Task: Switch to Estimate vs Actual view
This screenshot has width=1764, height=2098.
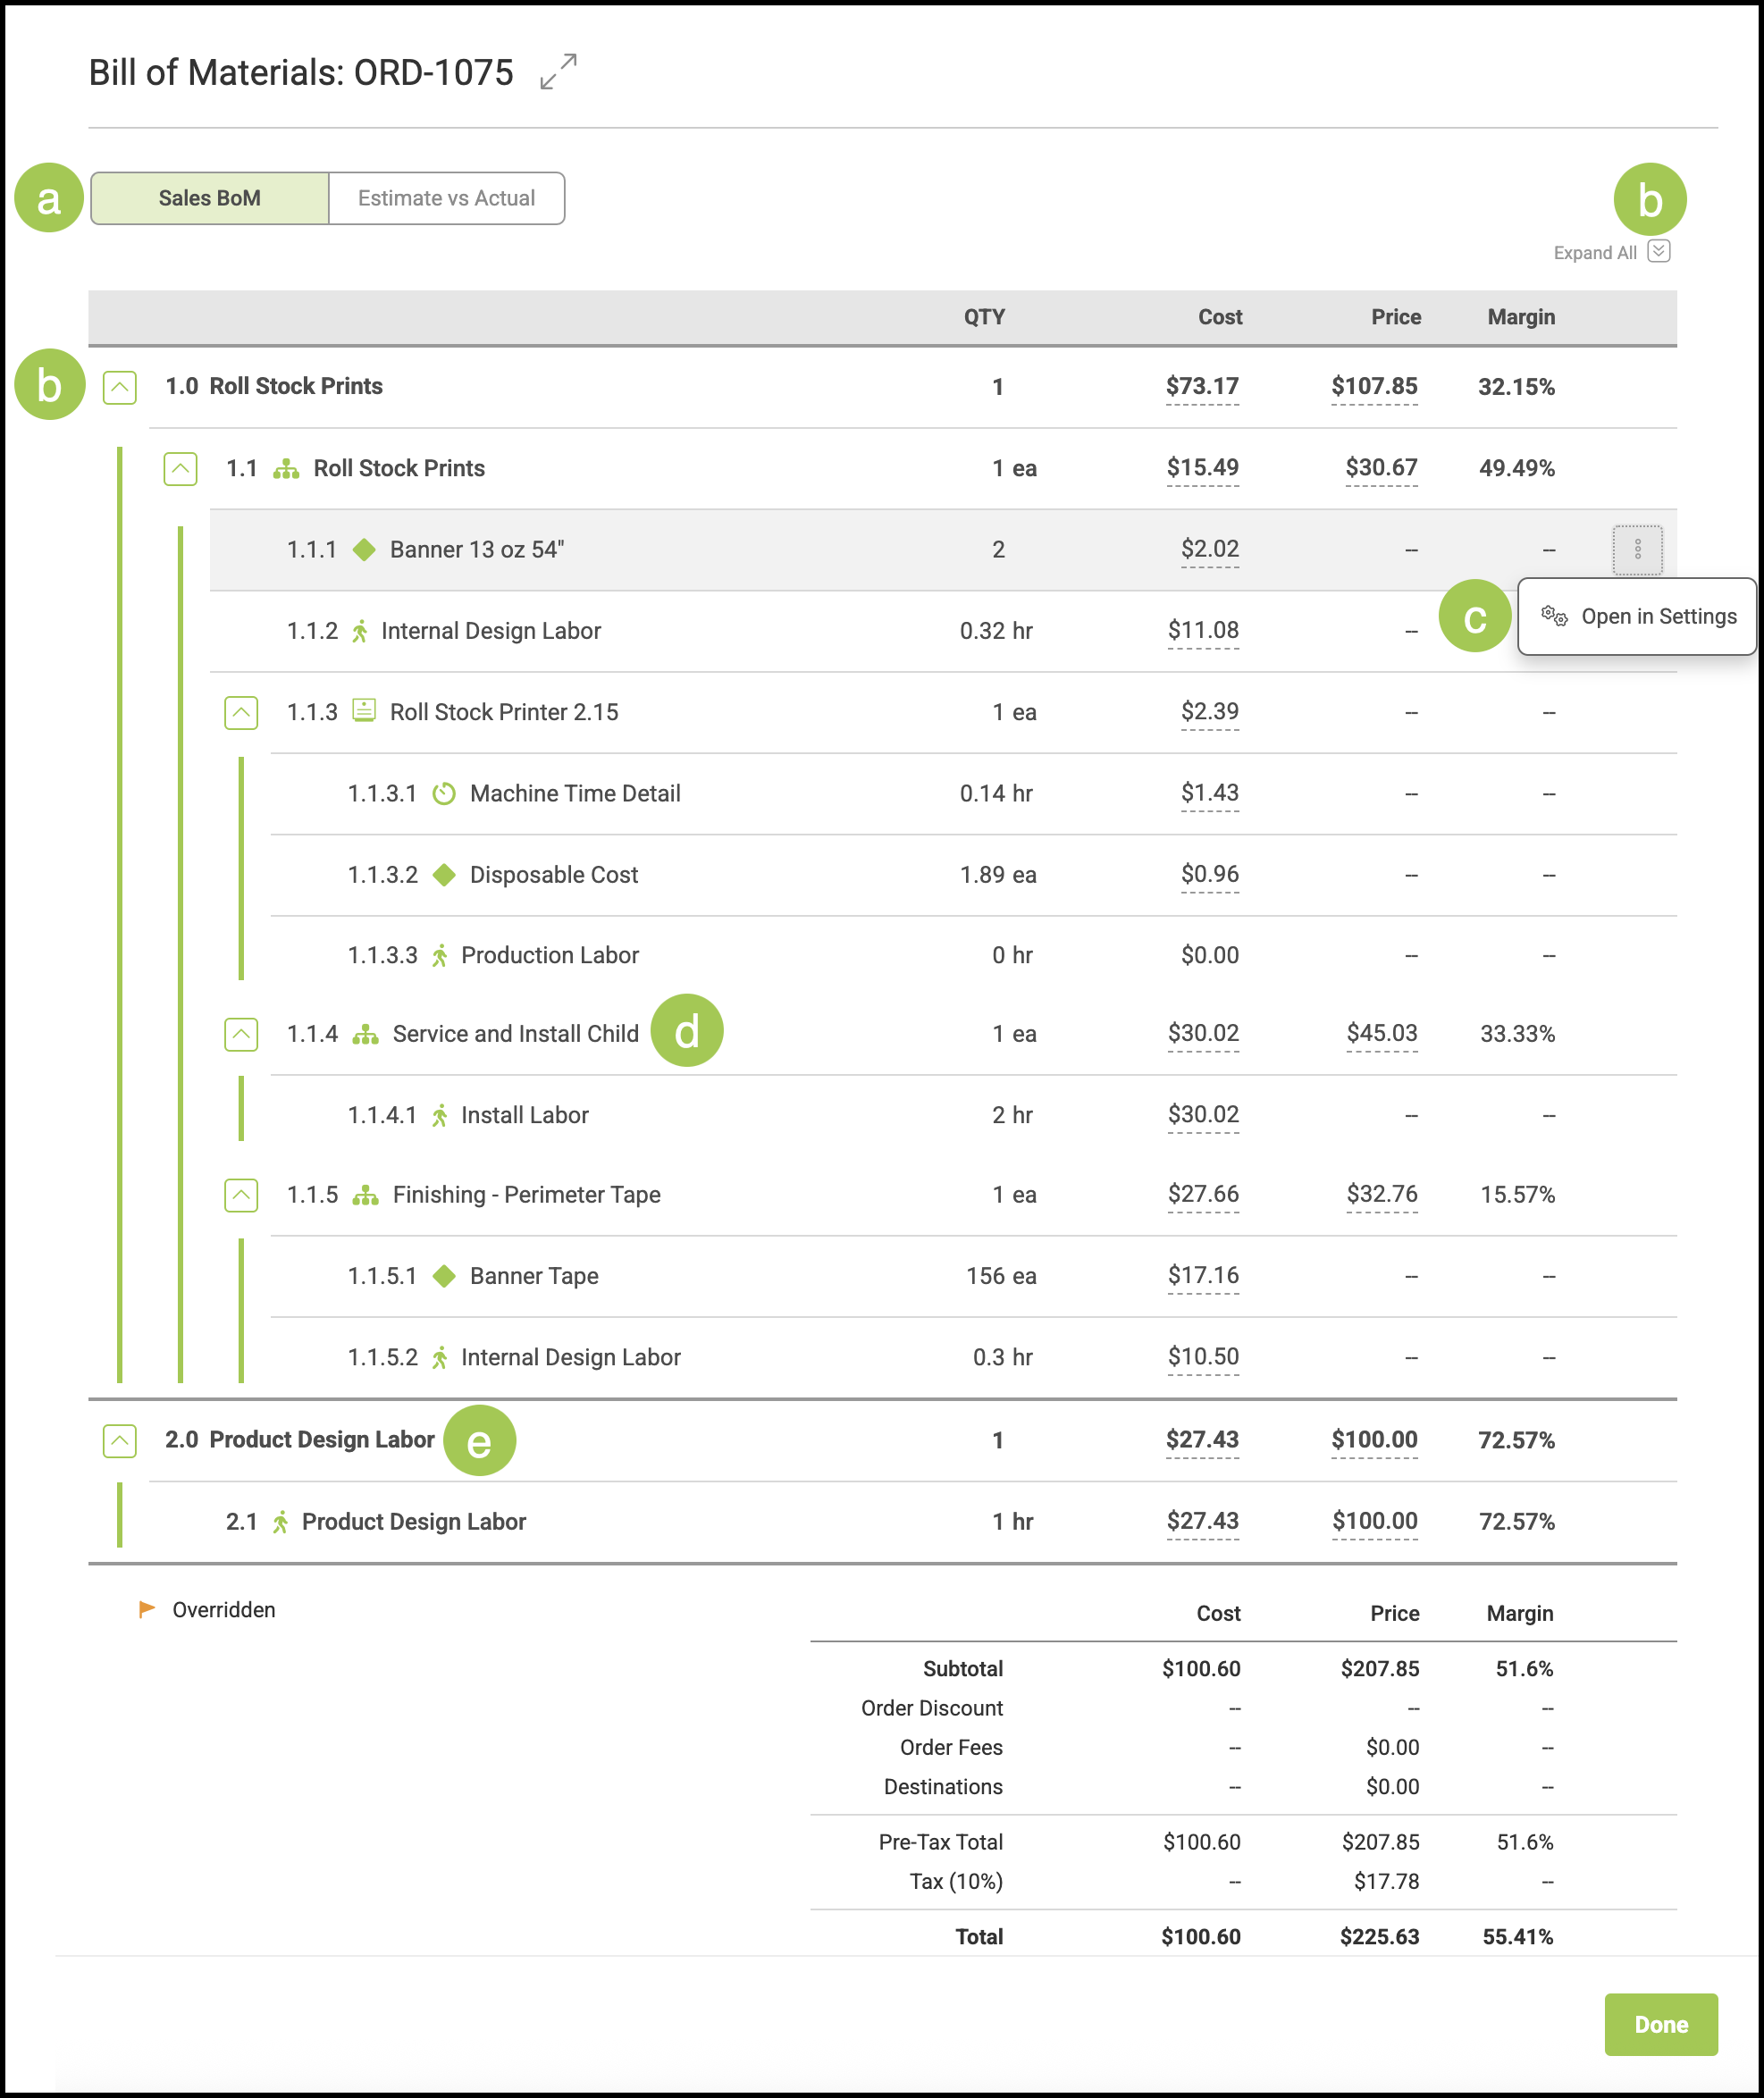Action: [446, 198]
